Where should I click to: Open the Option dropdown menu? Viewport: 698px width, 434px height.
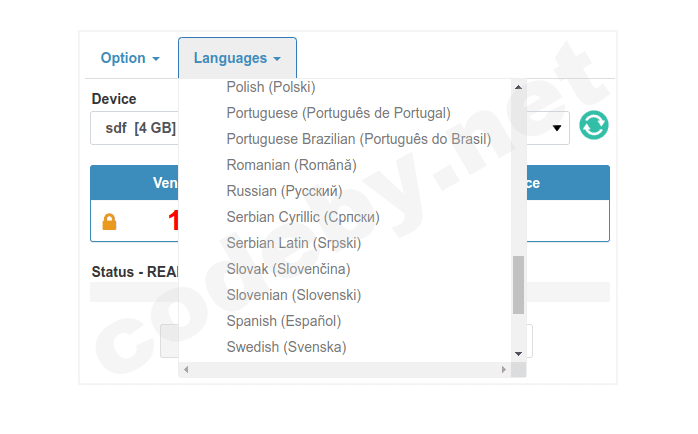(129, 58)
